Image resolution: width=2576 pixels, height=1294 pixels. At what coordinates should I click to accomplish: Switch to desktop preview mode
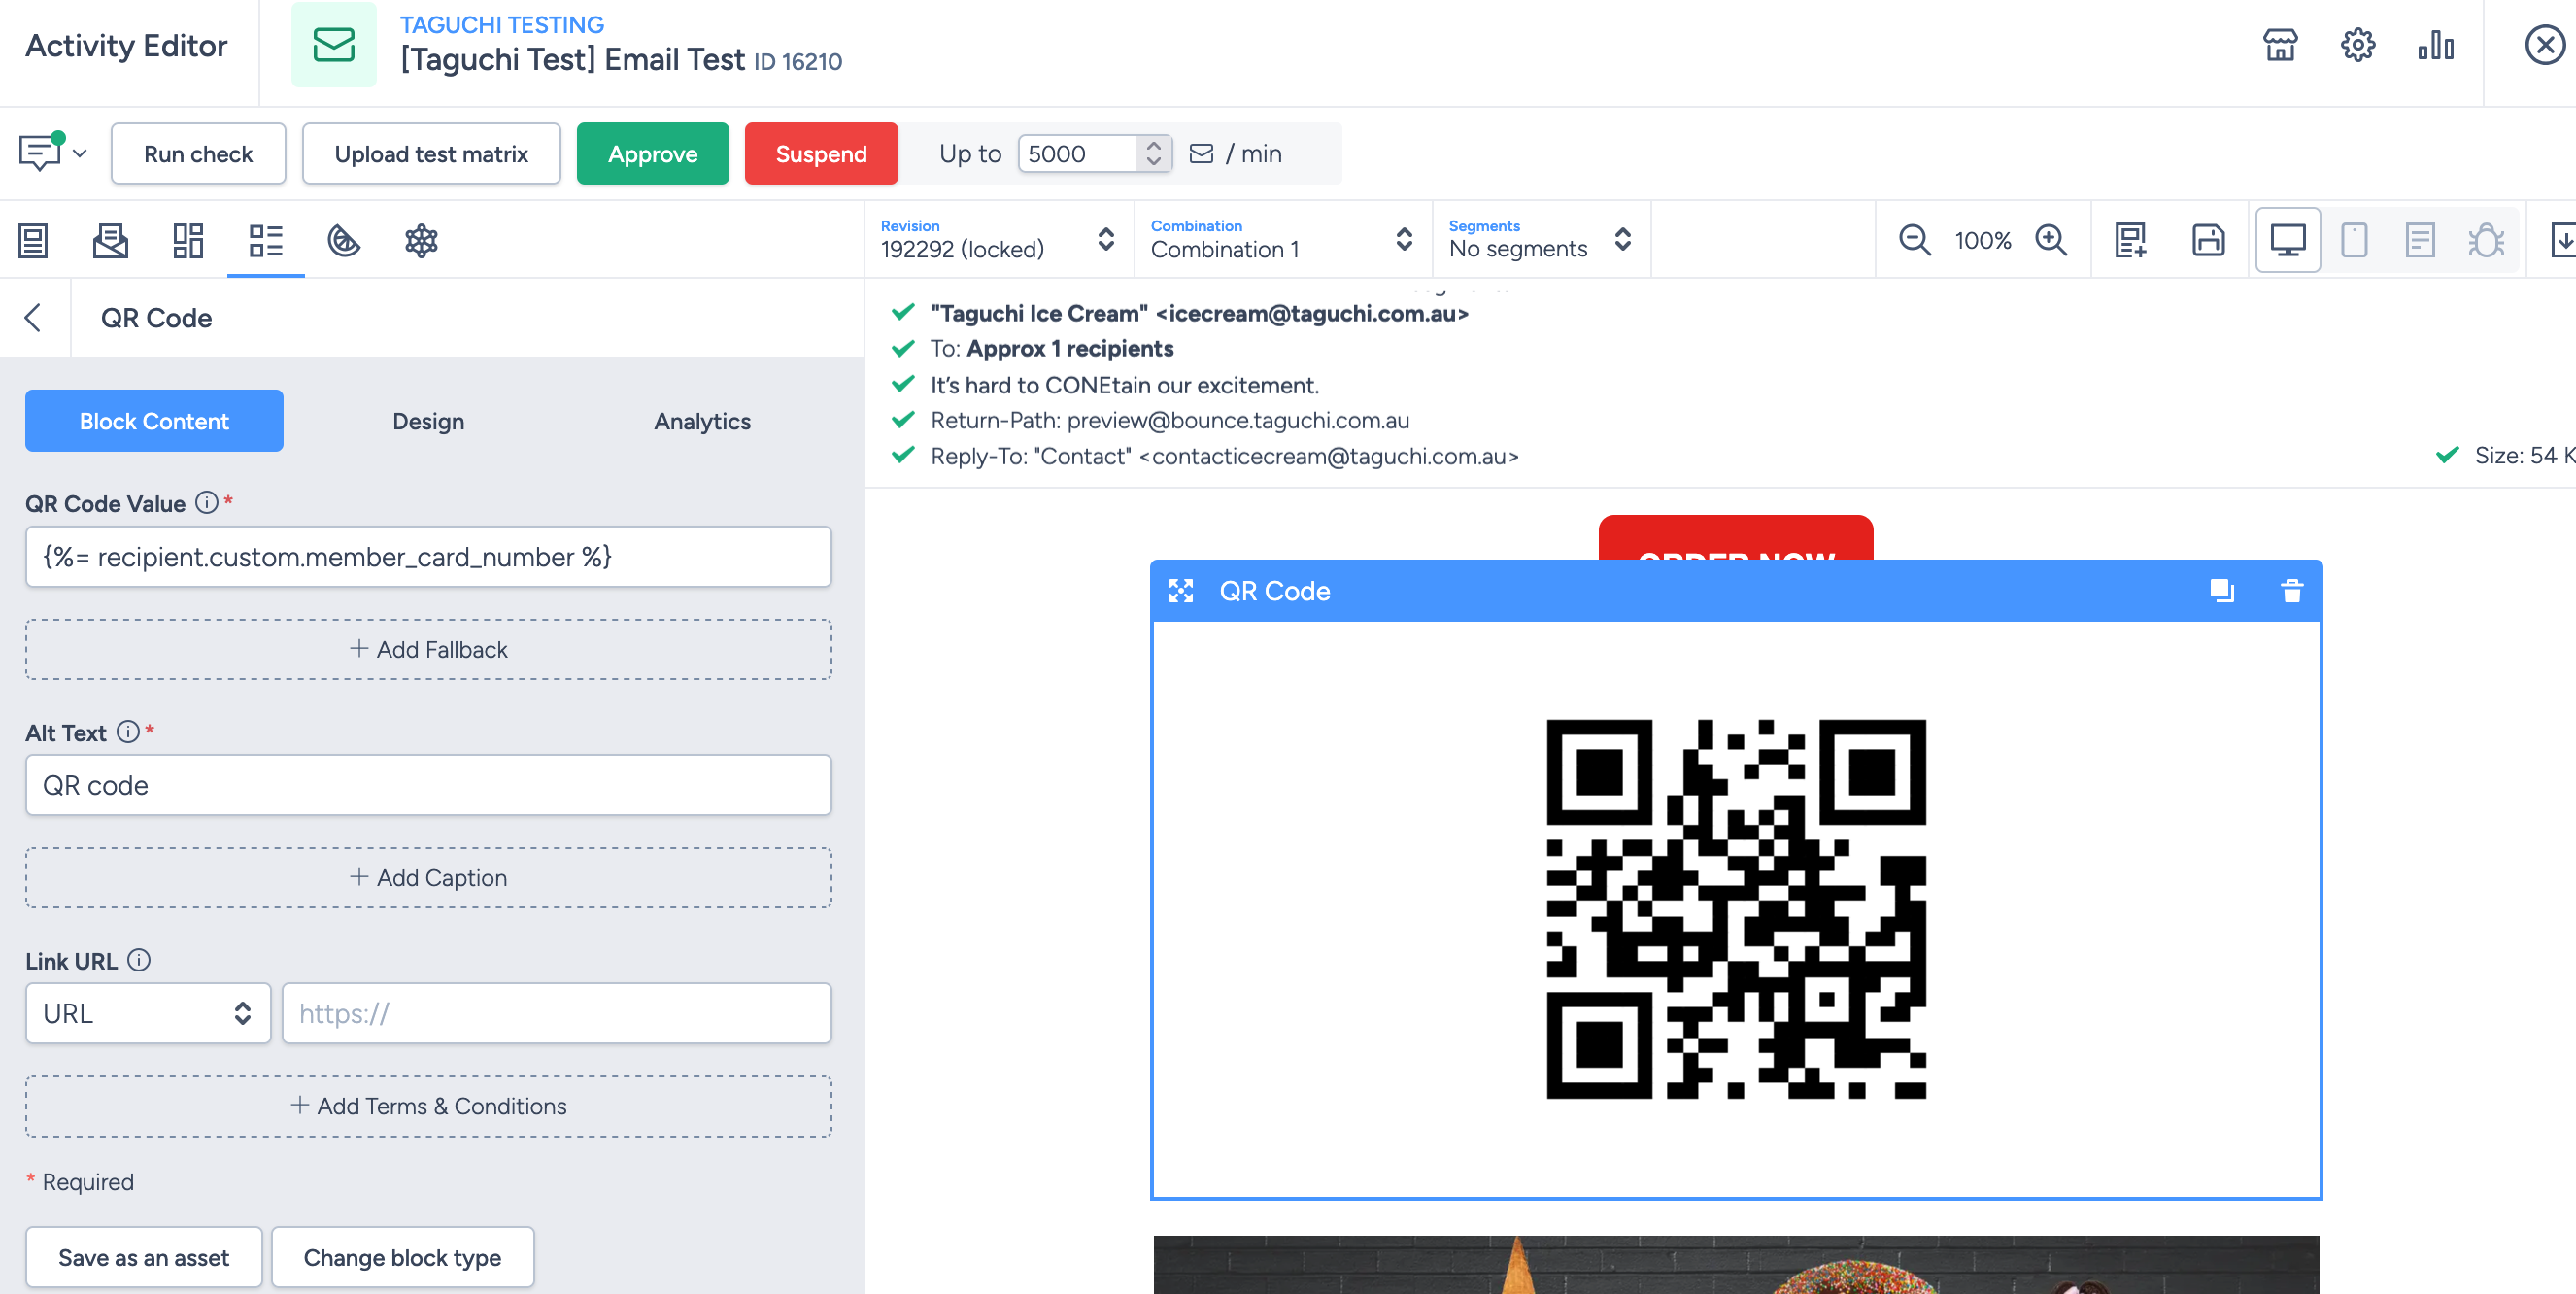(2288, 241)
